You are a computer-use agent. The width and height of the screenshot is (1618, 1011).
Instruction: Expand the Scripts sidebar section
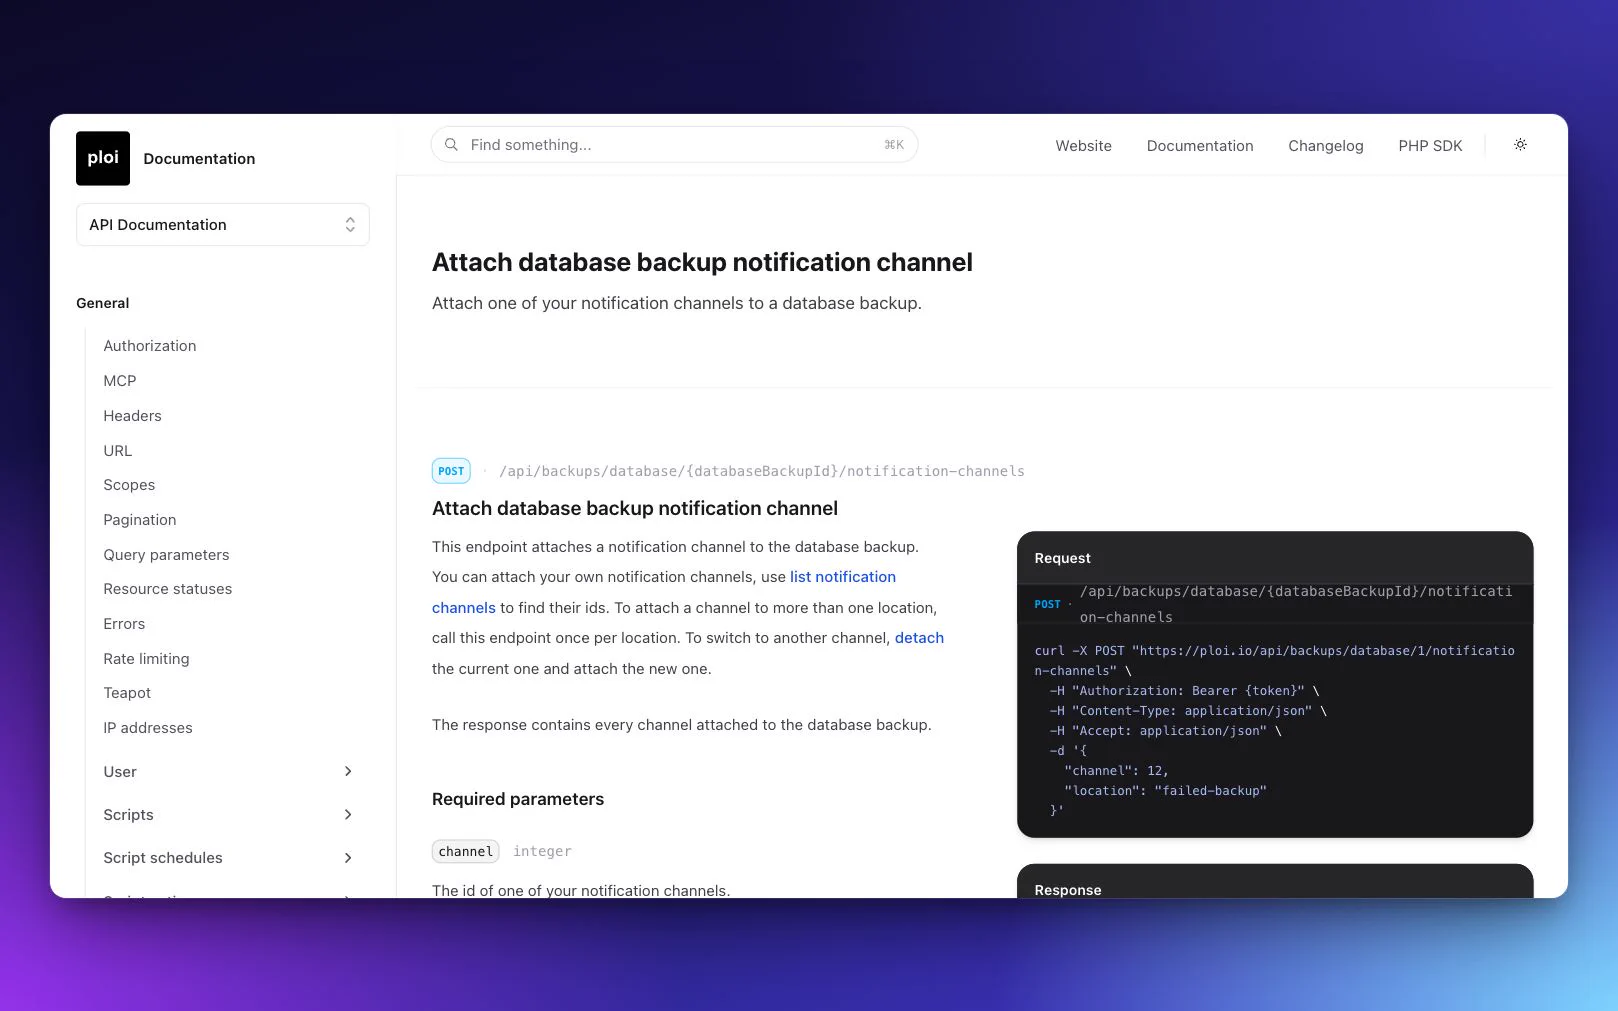click(229, 815)
